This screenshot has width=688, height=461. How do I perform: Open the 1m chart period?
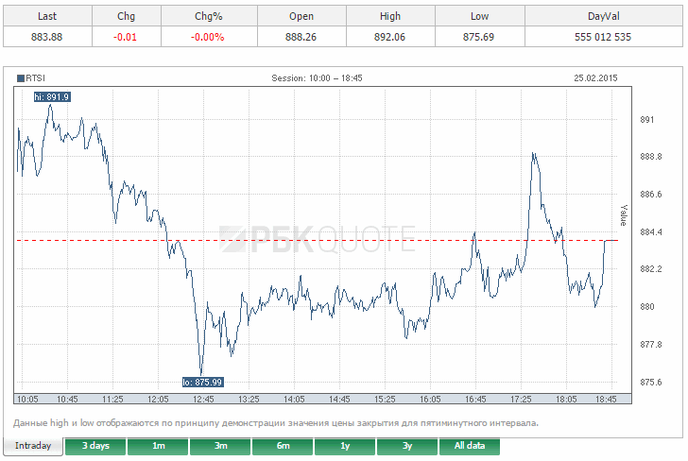point(158,445)
